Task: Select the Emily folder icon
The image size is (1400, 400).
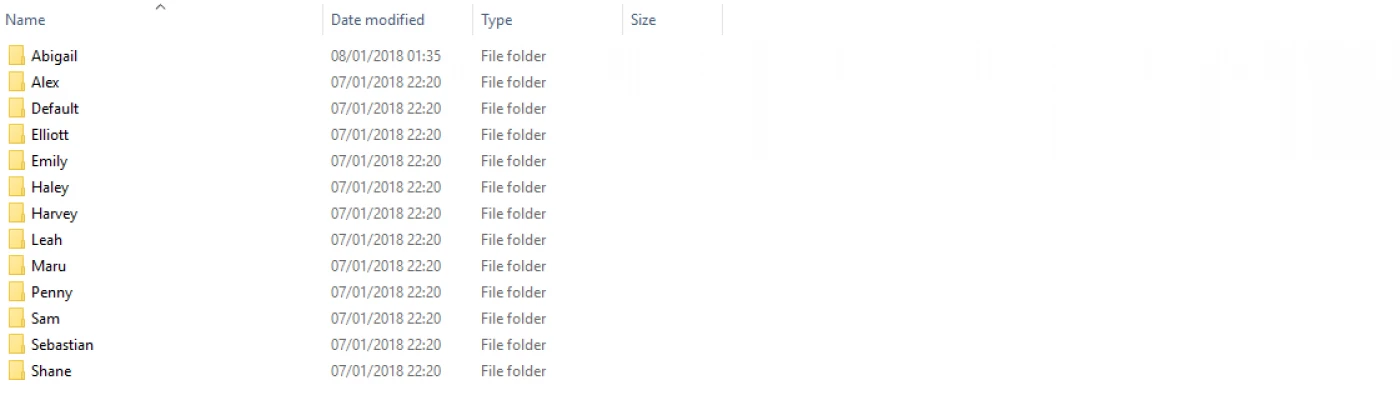Action: point(16,161)
